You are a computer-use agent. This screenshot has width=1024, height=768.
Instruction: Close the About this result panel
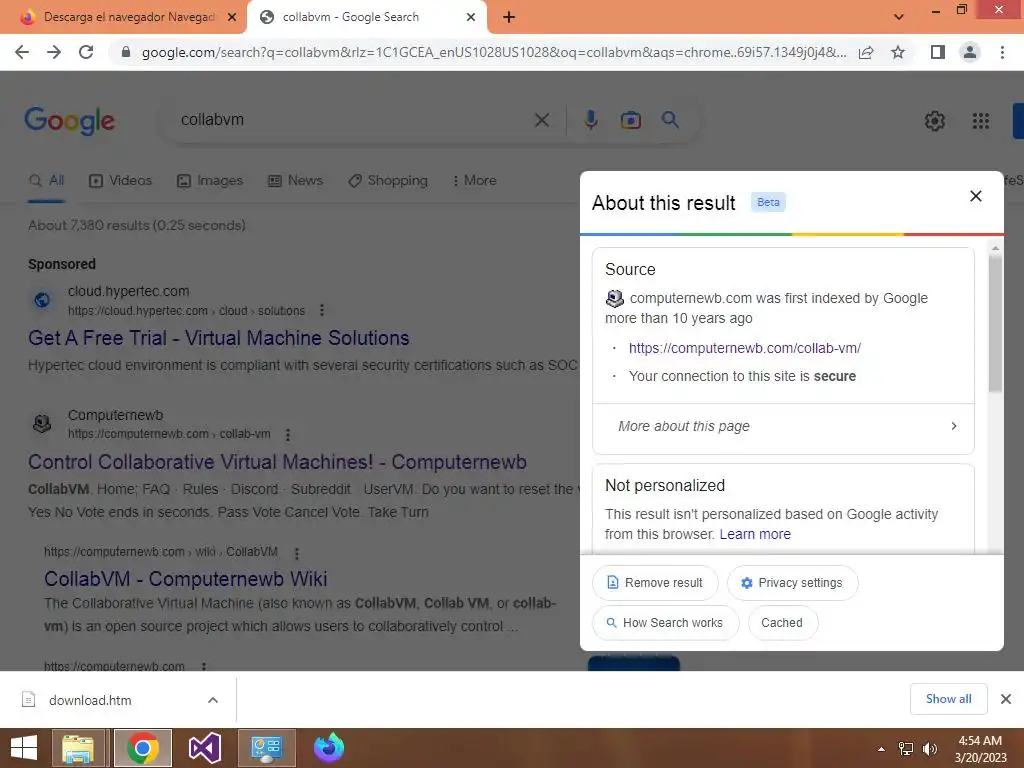(976, 196)
